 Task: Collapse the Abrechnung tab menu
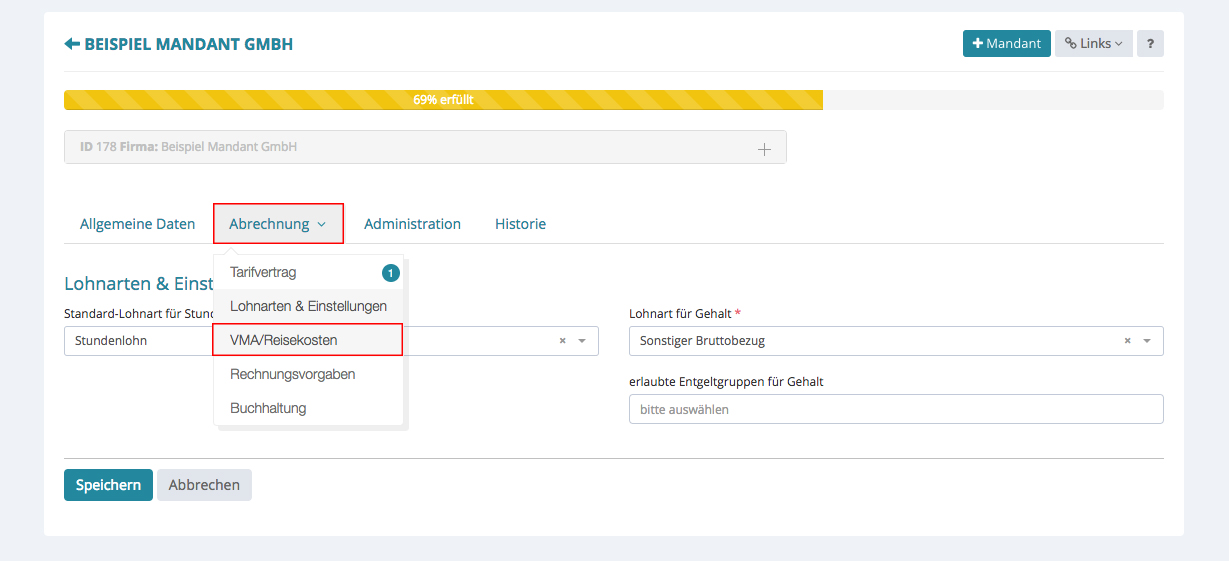point(278,224)
